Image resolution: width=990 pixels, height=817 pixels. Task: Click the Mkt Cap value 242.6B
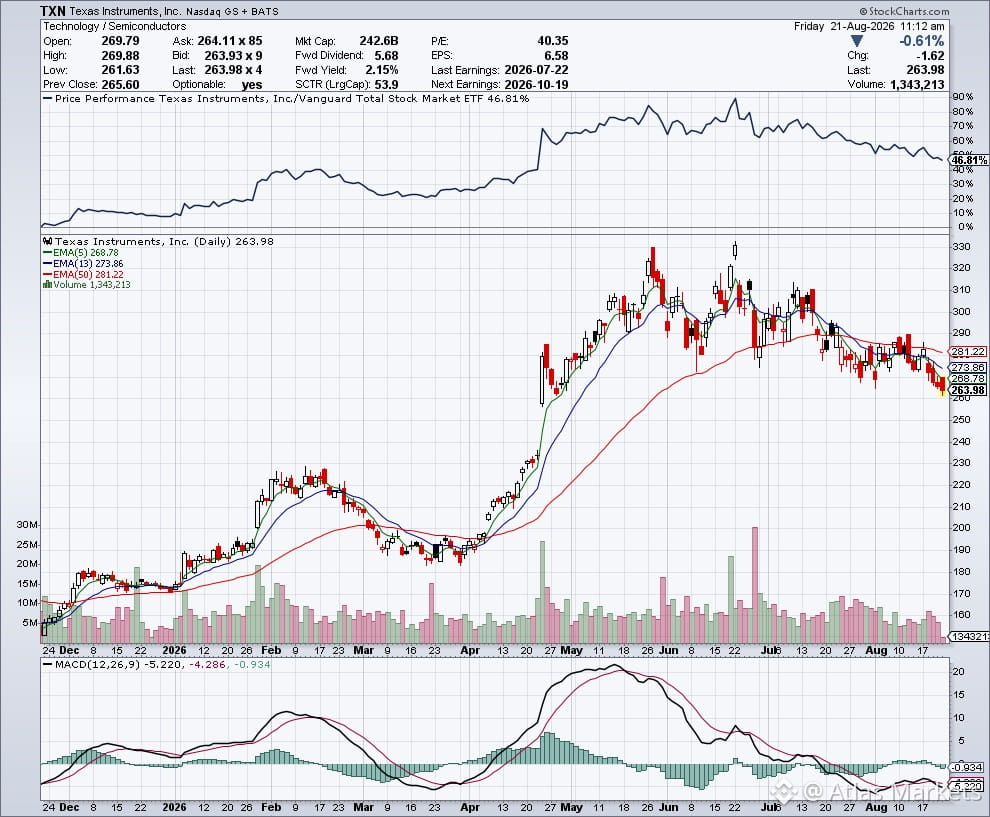[379, 41]
